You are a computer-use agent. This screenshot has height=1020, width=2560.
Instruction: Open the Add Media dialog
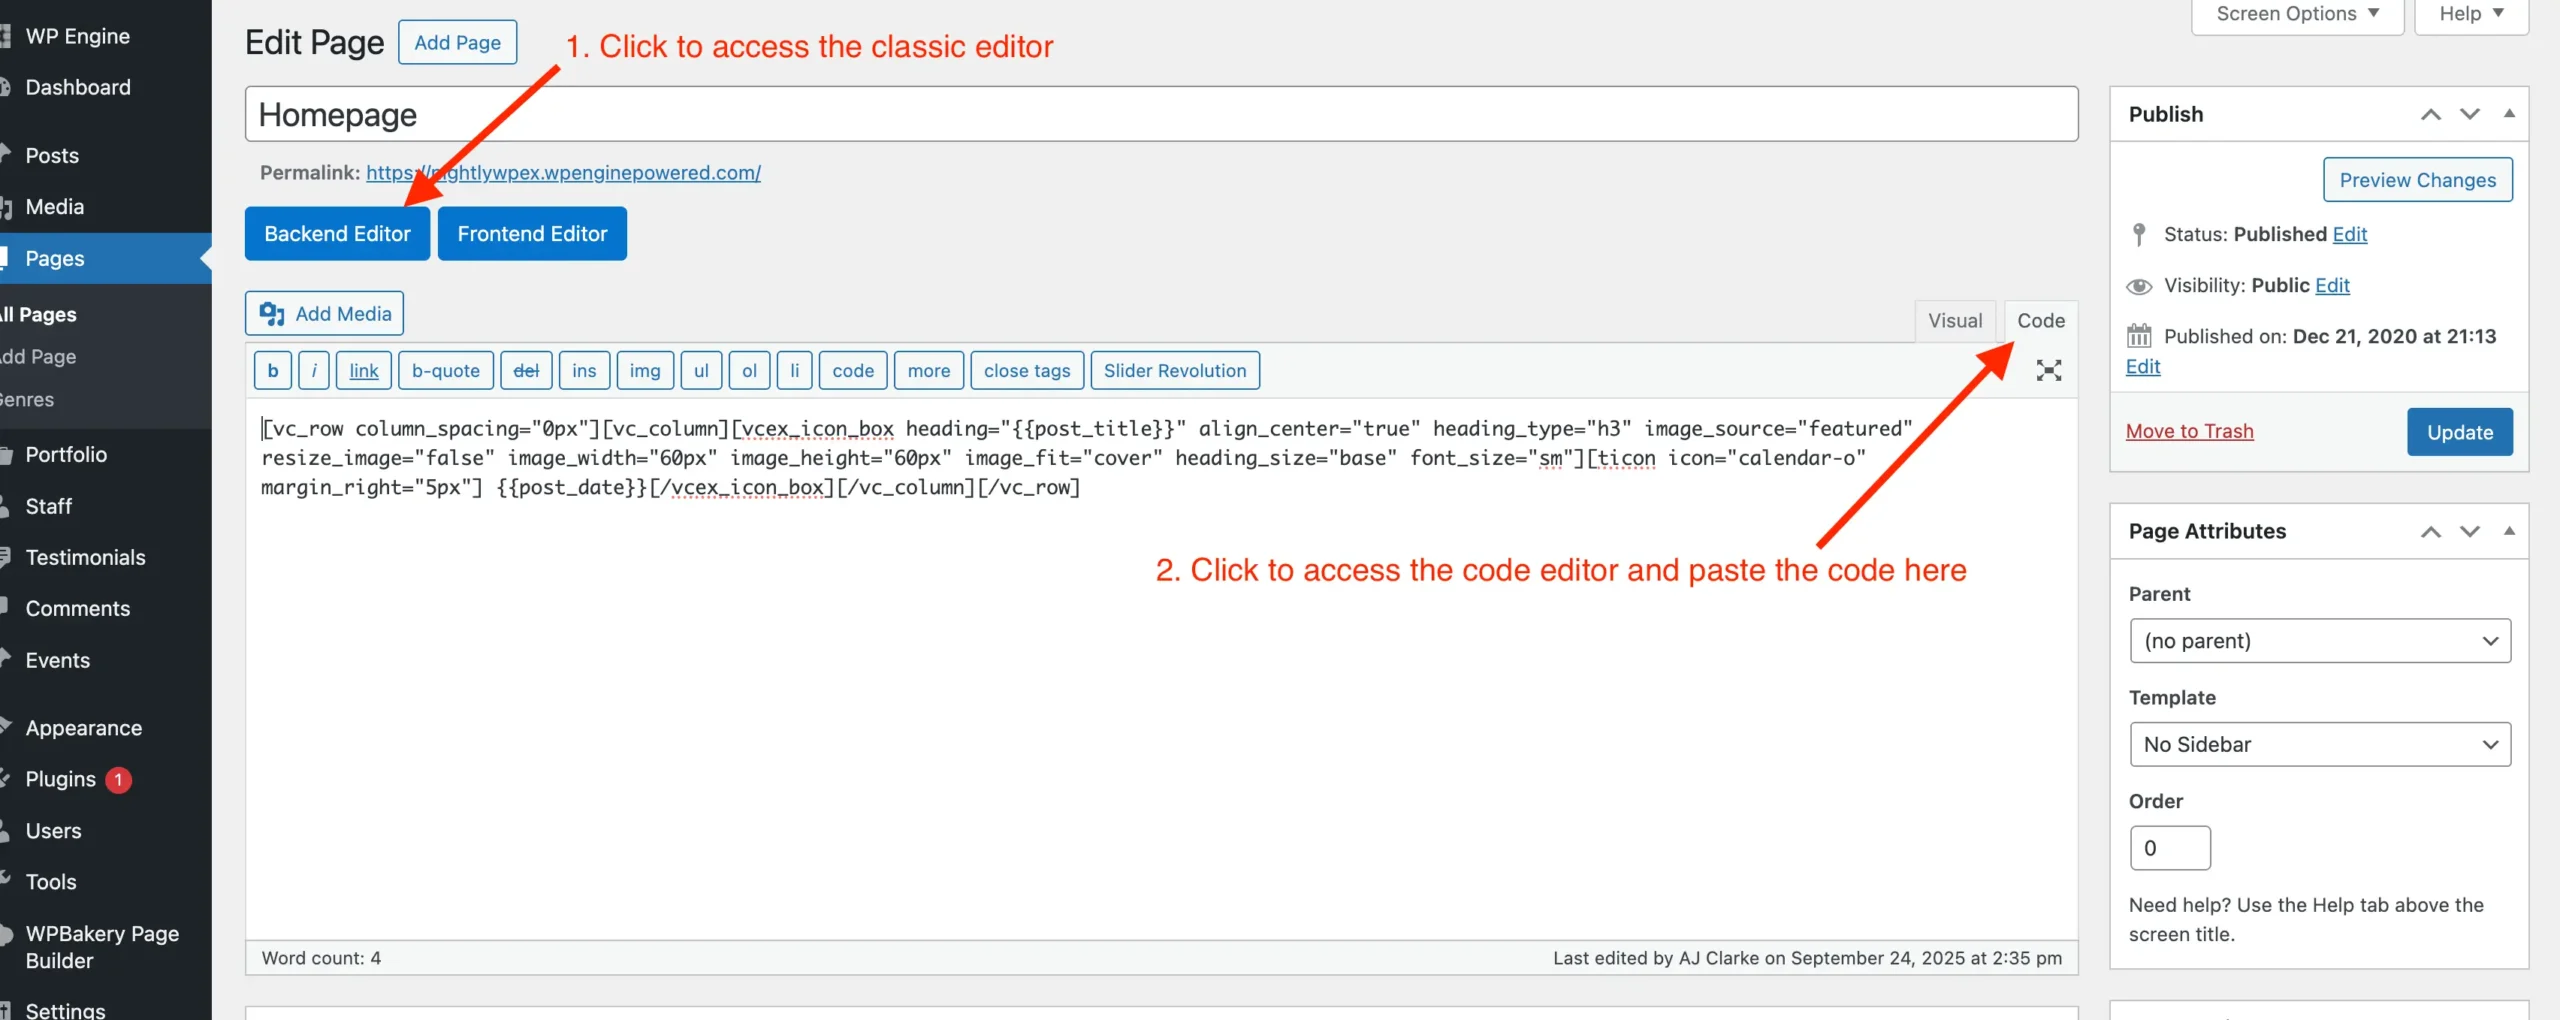click(323, 313)
